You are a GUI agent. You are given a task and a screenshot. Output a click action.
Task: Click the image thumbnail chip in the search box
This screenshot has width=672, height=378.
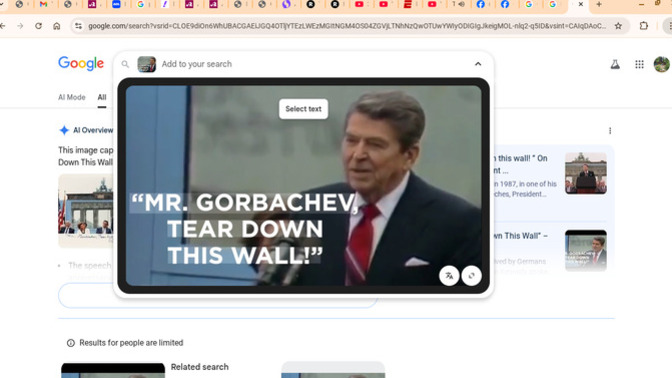tap(147, 64)
